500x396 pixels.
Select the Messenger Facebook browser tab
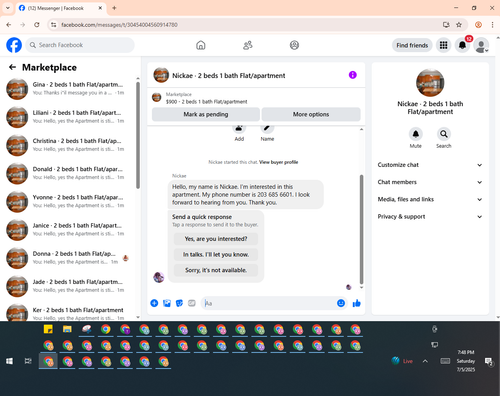click(x=61, y=8)
